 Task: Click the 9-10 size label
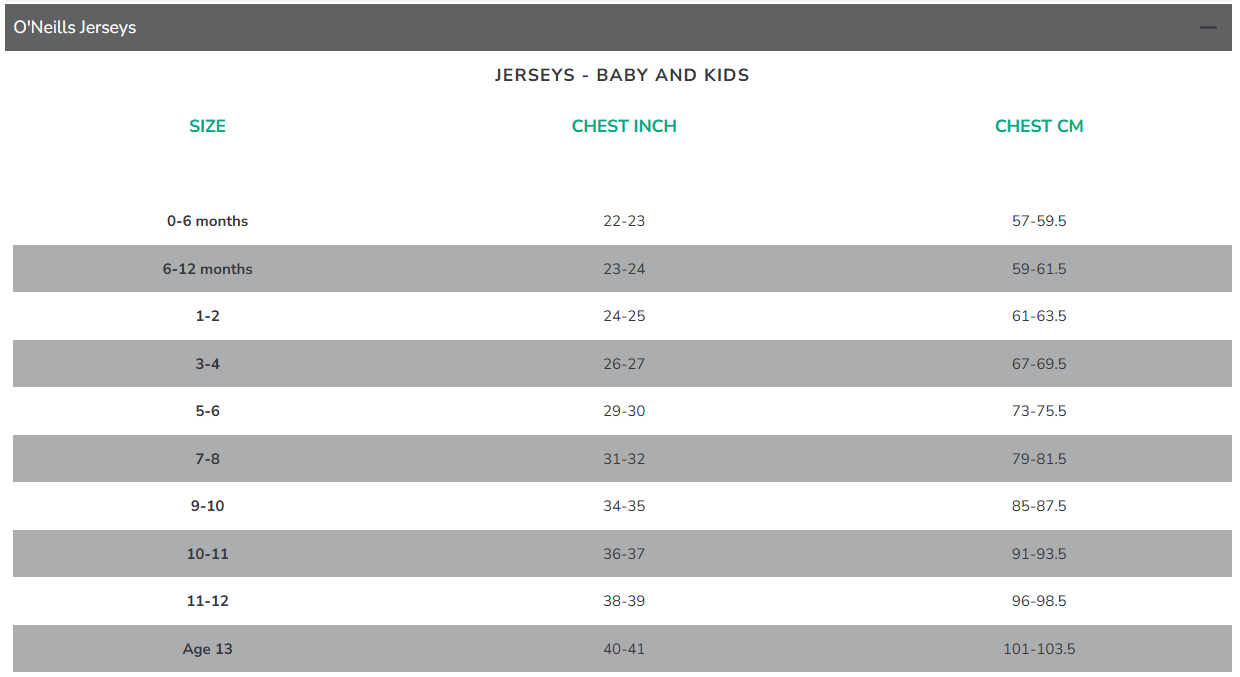click(208, 506)
